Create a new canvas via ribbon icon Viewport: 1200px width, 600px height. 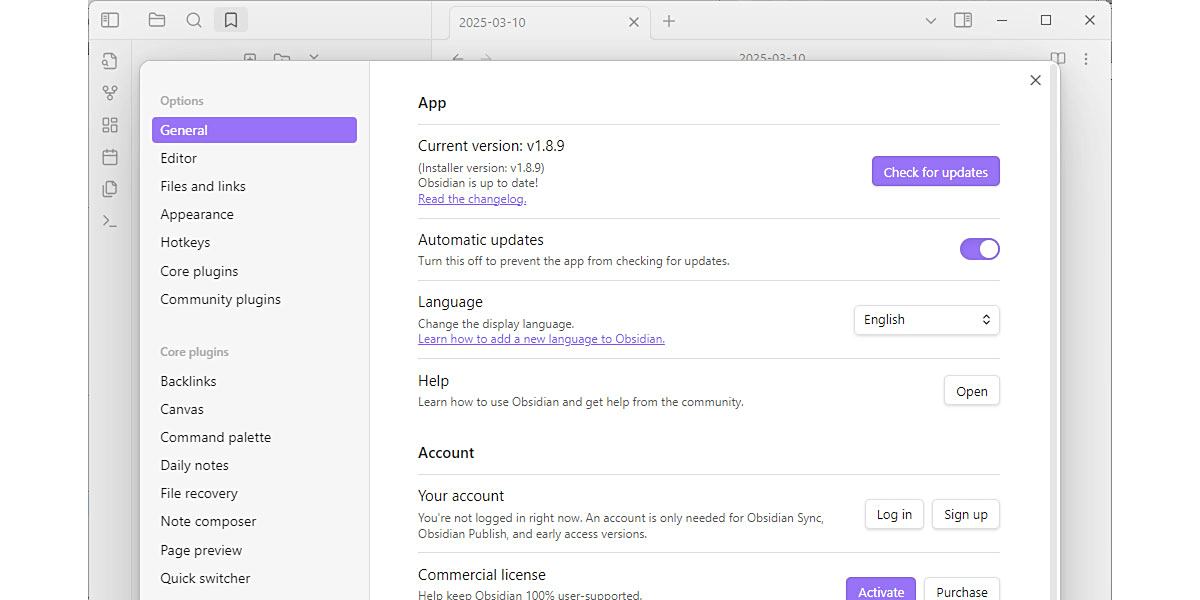pos(110,125)
